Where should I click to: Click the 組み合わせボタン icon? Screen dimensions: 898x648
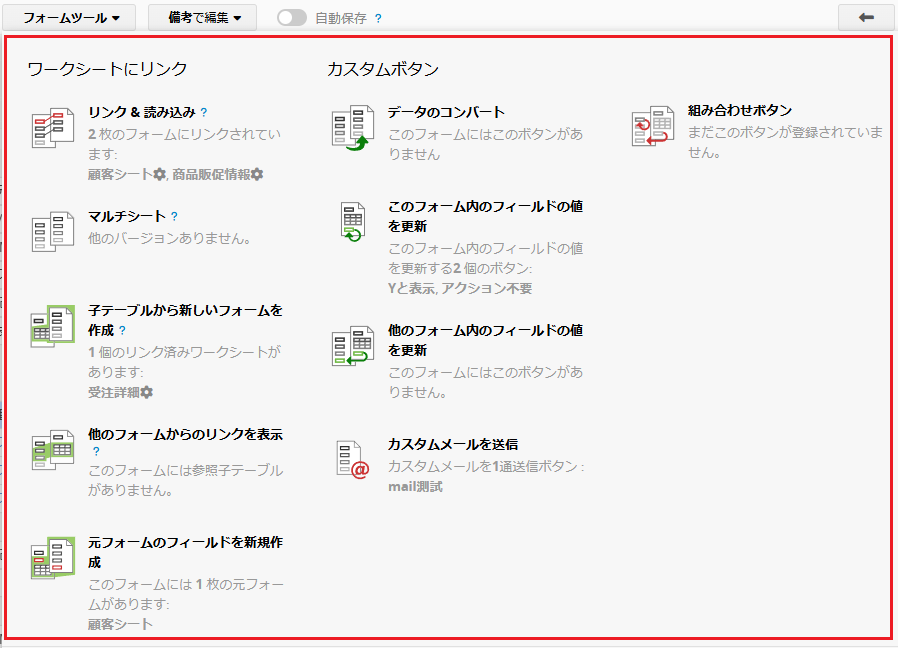pos(653,127)
